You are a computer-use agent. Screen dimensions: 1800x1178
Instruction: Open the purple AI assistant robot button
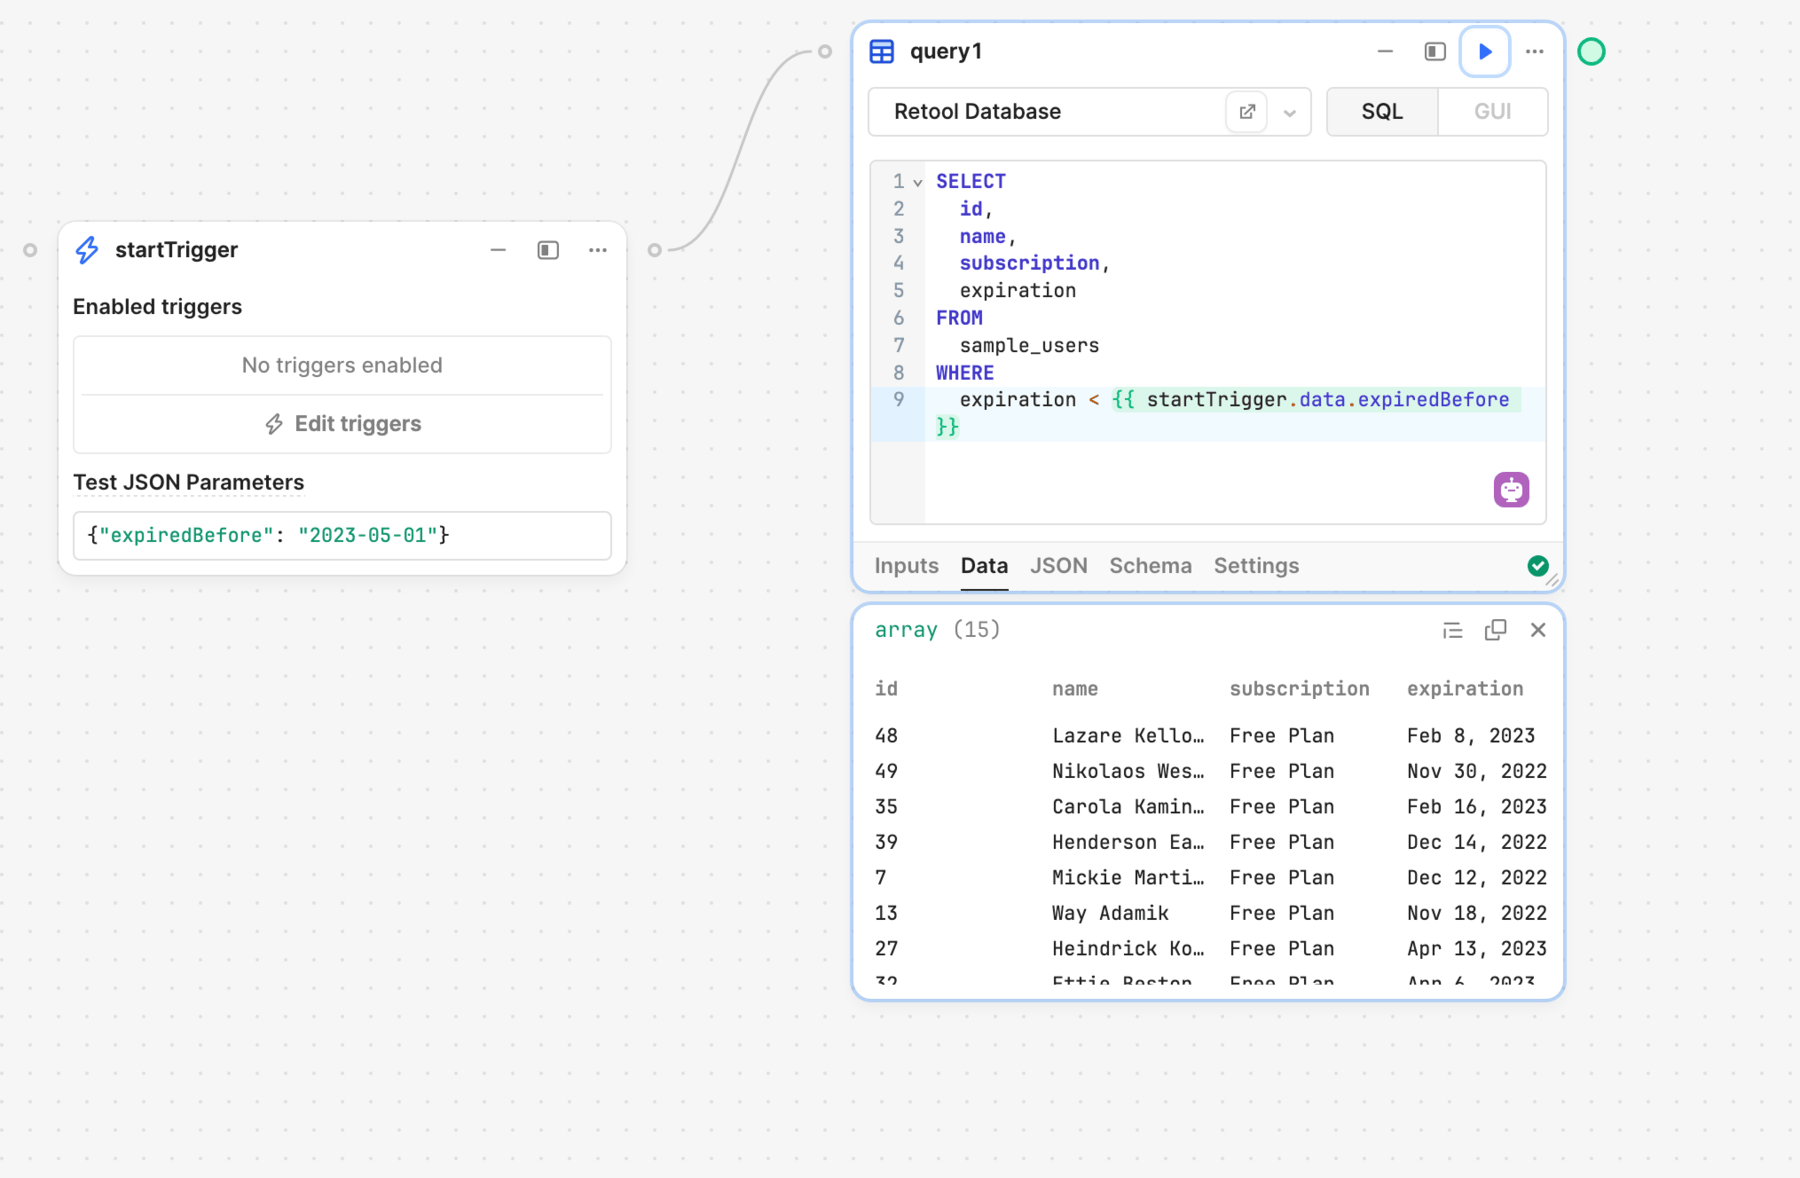point(1511,490)
